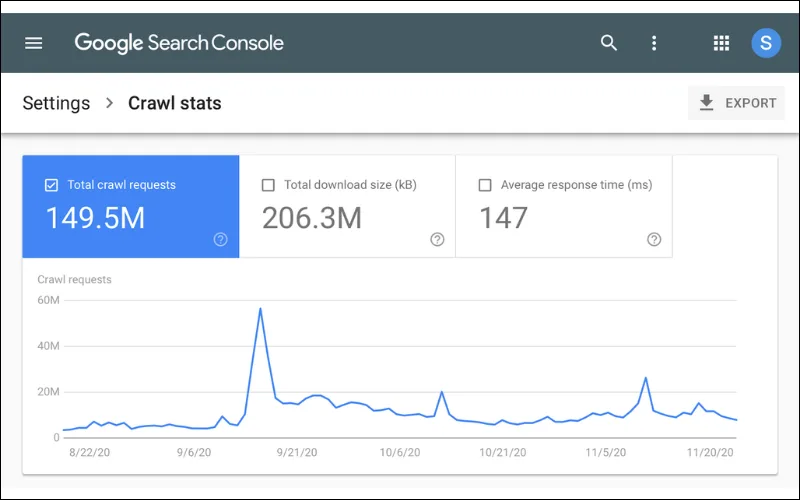Enable the Average response time (ms) checkbox

[485, 185]
